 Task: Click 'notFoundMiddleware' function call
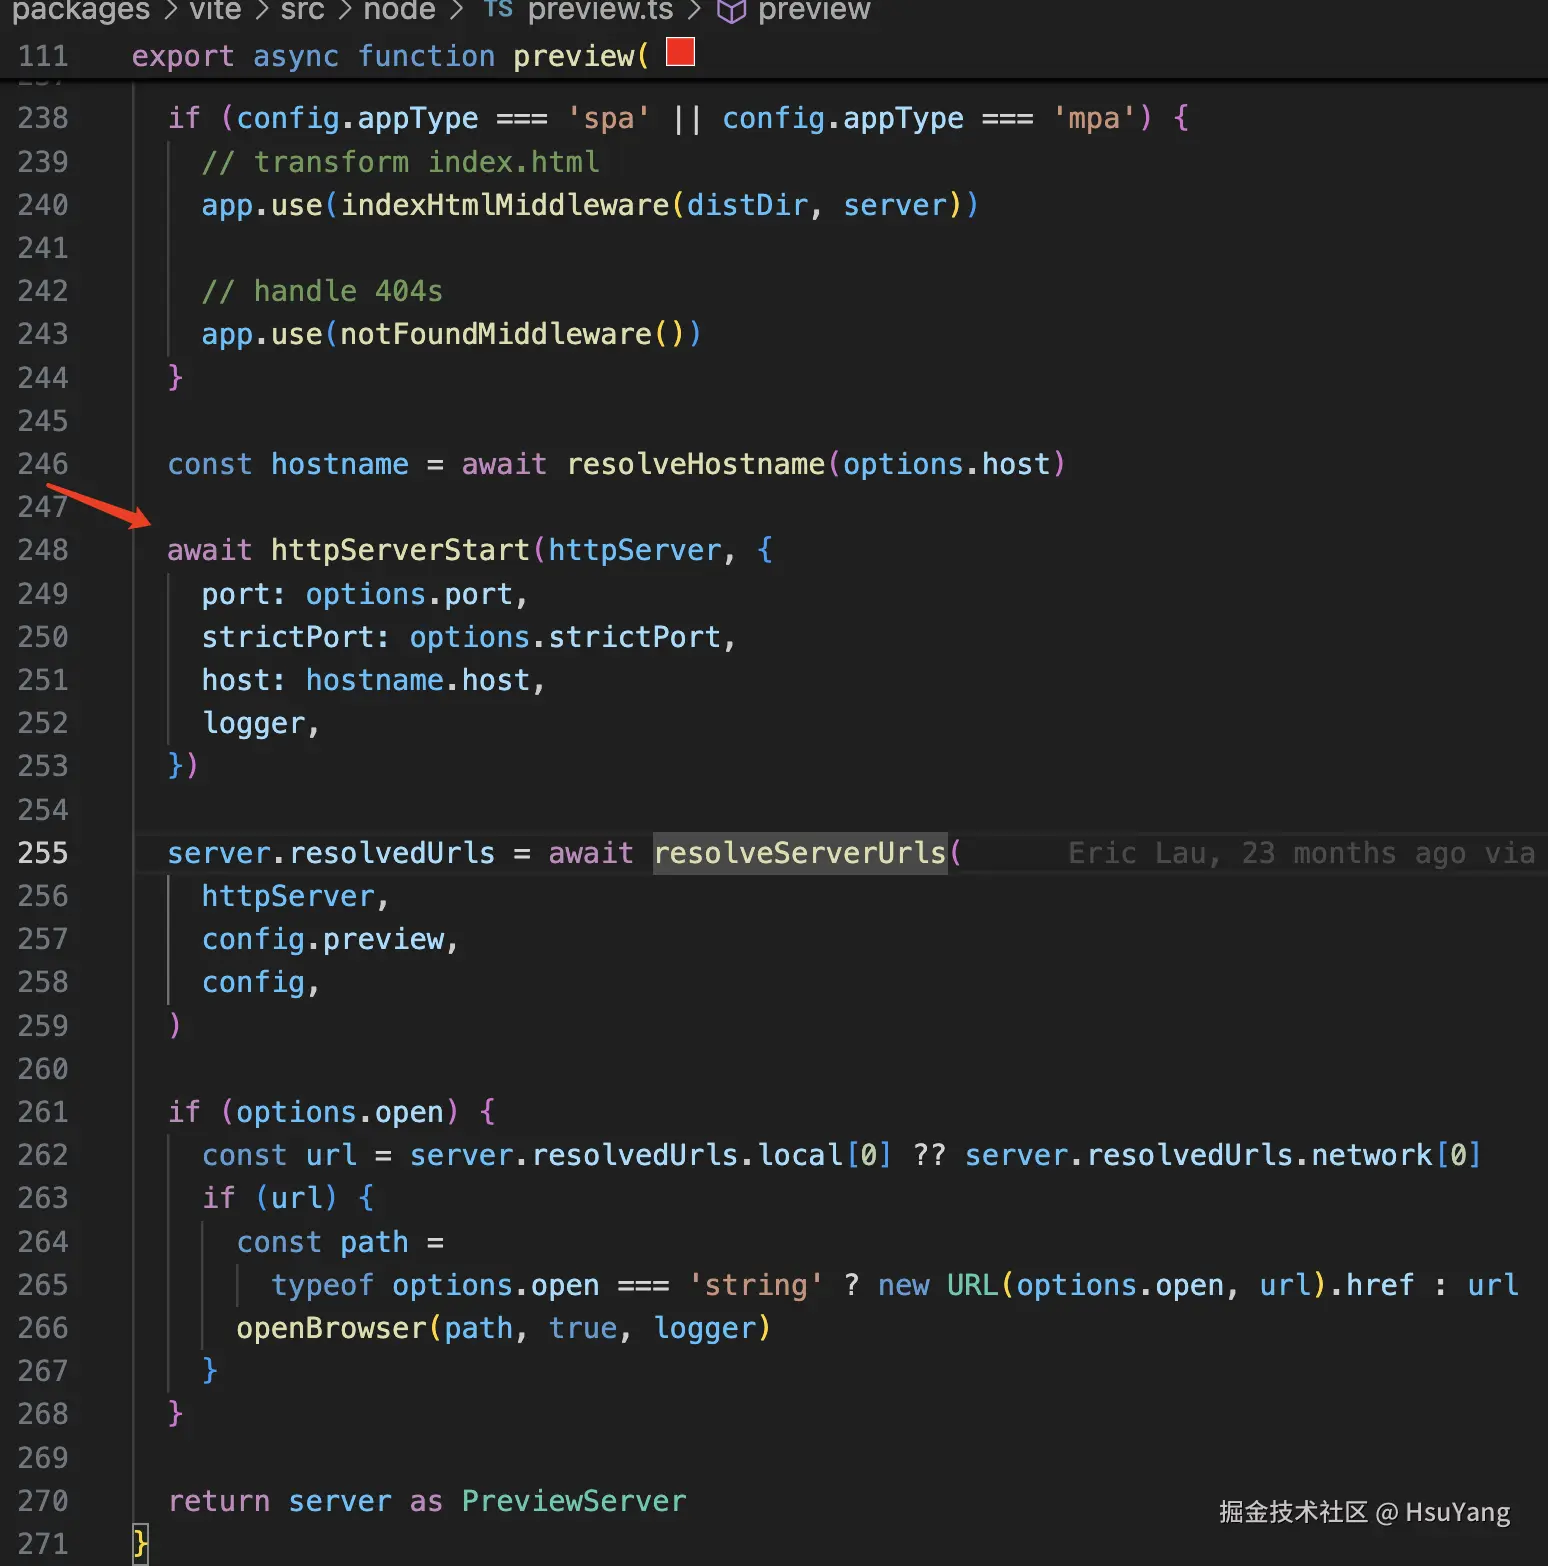coord(496,334)
